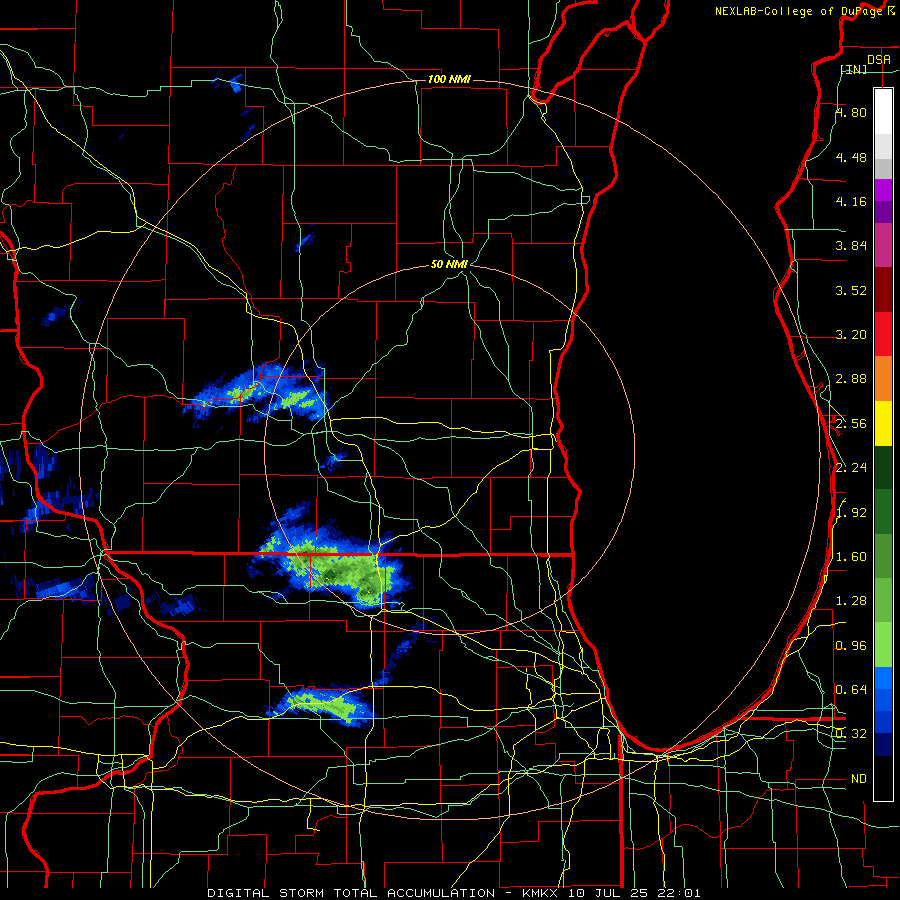Click the dark red 3.52 legend band

tap(883, 290)
